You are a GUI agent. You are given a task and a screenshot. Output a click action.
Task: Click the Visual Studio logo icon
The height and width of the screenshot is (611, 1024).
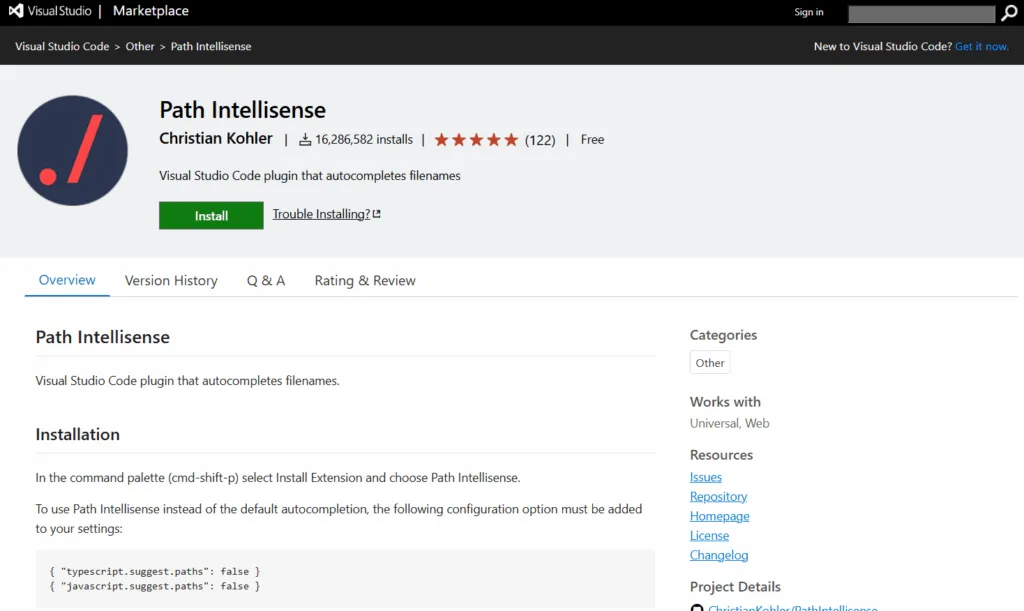(x=16, y=10)
